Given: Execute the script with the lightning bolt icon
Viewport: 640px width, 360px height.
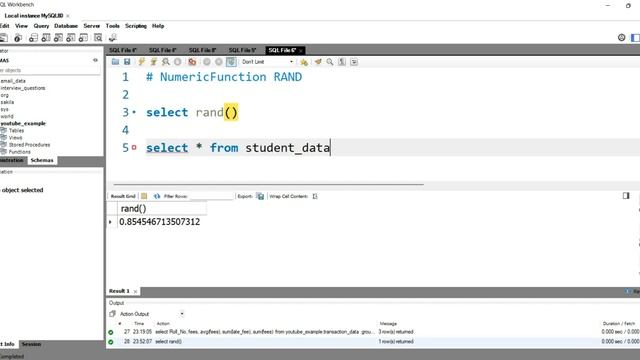Looking at the screenshot, I should point(141,62).
